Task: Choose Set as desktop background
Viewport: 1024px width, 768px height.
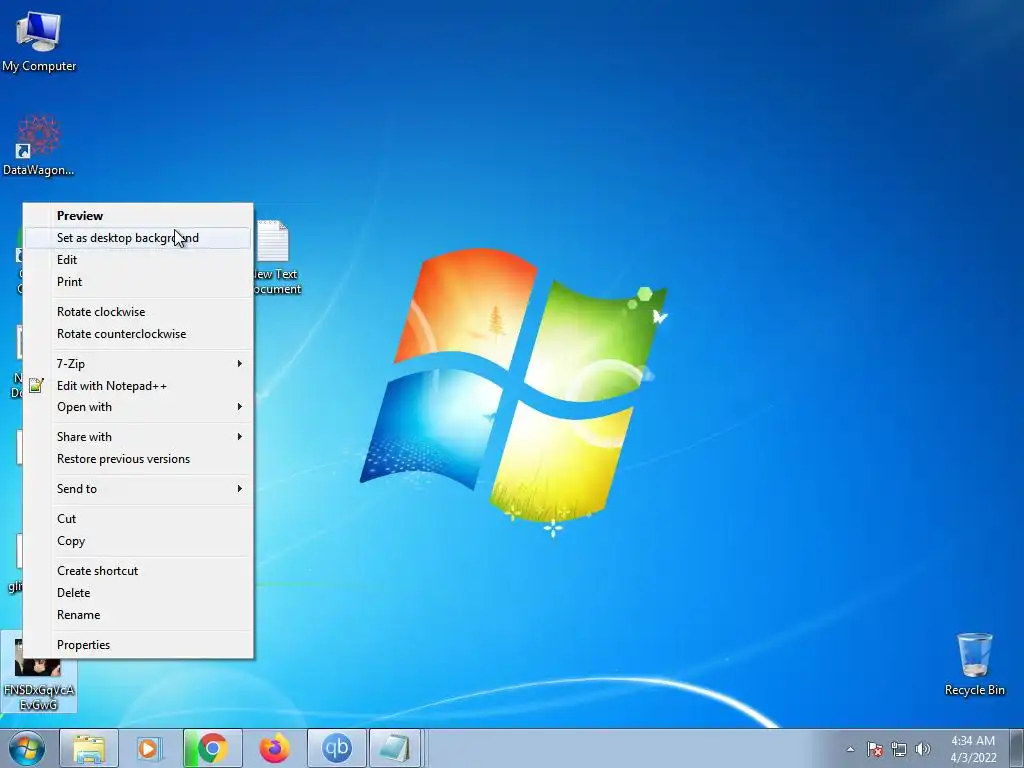Action: pyautogui.click(x=138, y=238)
